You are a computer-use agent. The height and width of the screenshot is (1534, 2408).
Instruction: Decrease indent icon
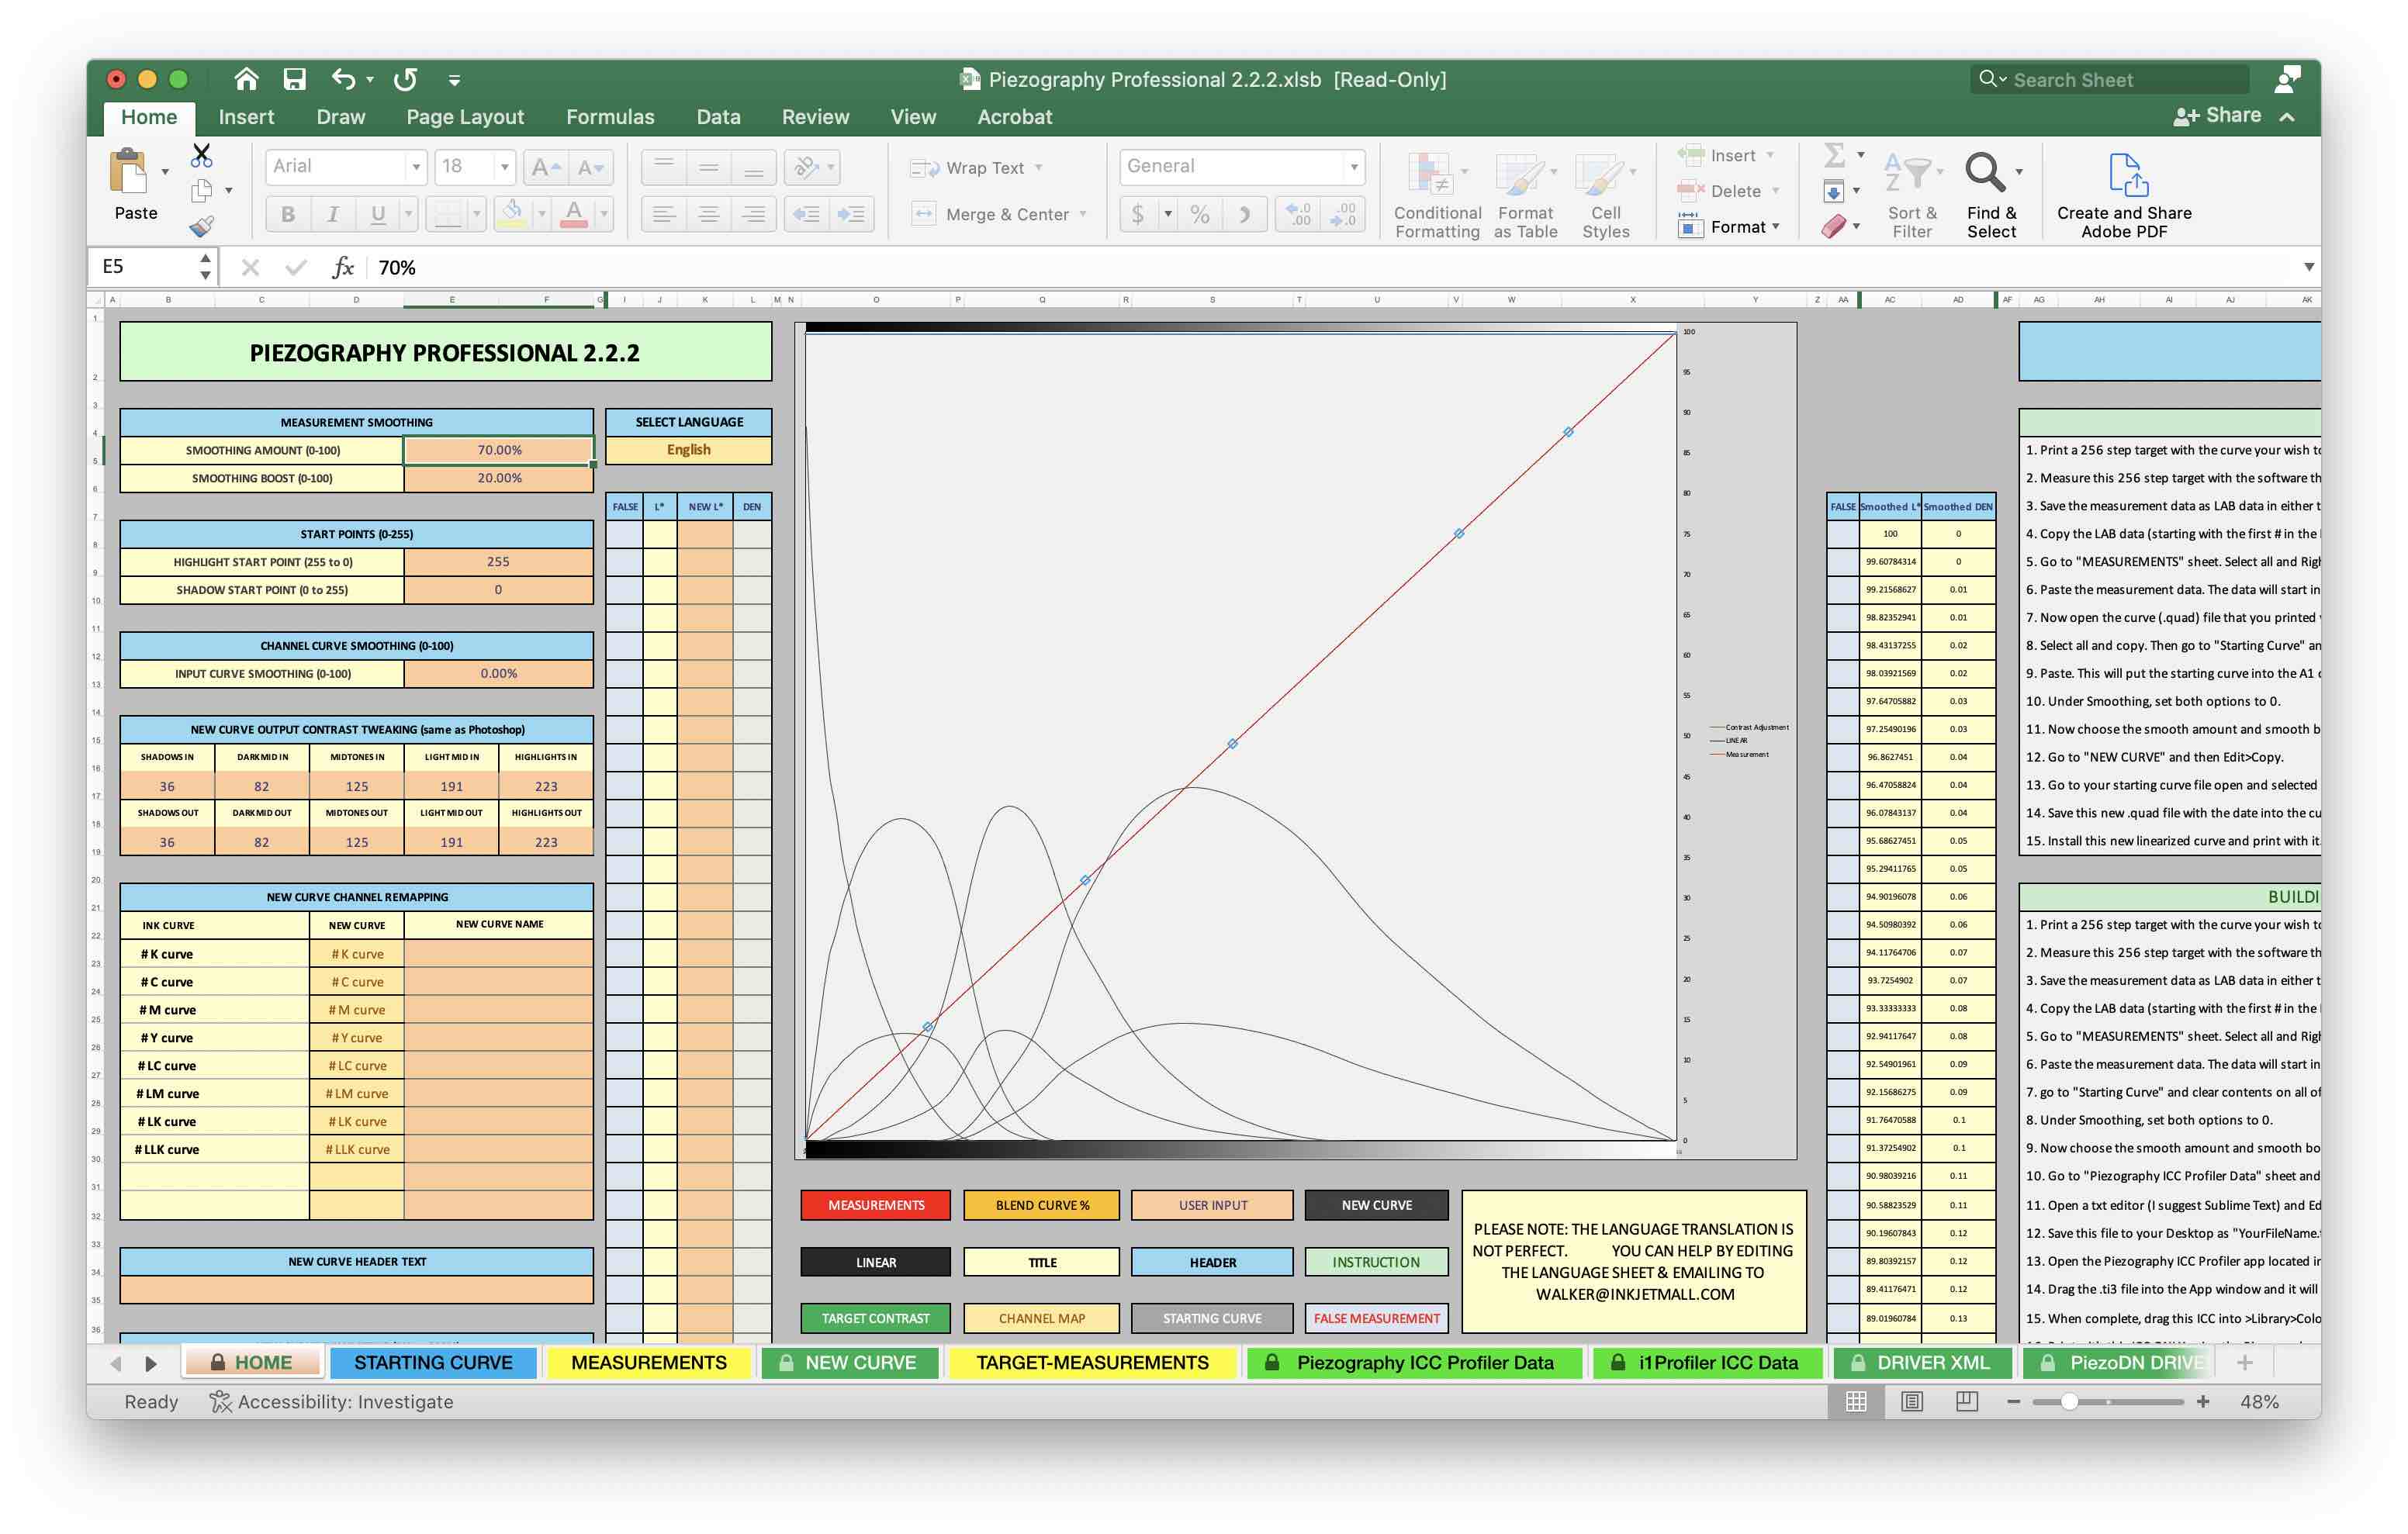pyautogui.click(x=806, y=214)
